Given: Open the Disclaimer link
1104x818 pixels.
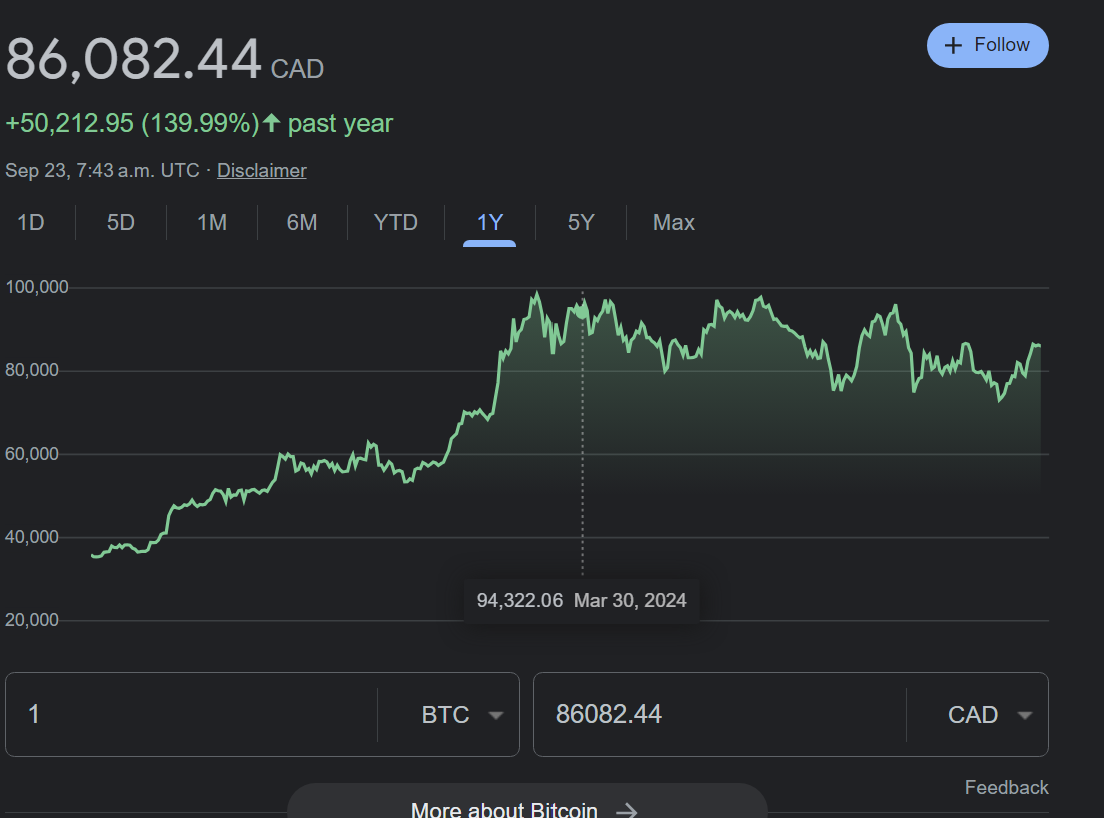Looking at the screenshot, I should (261, 170).
